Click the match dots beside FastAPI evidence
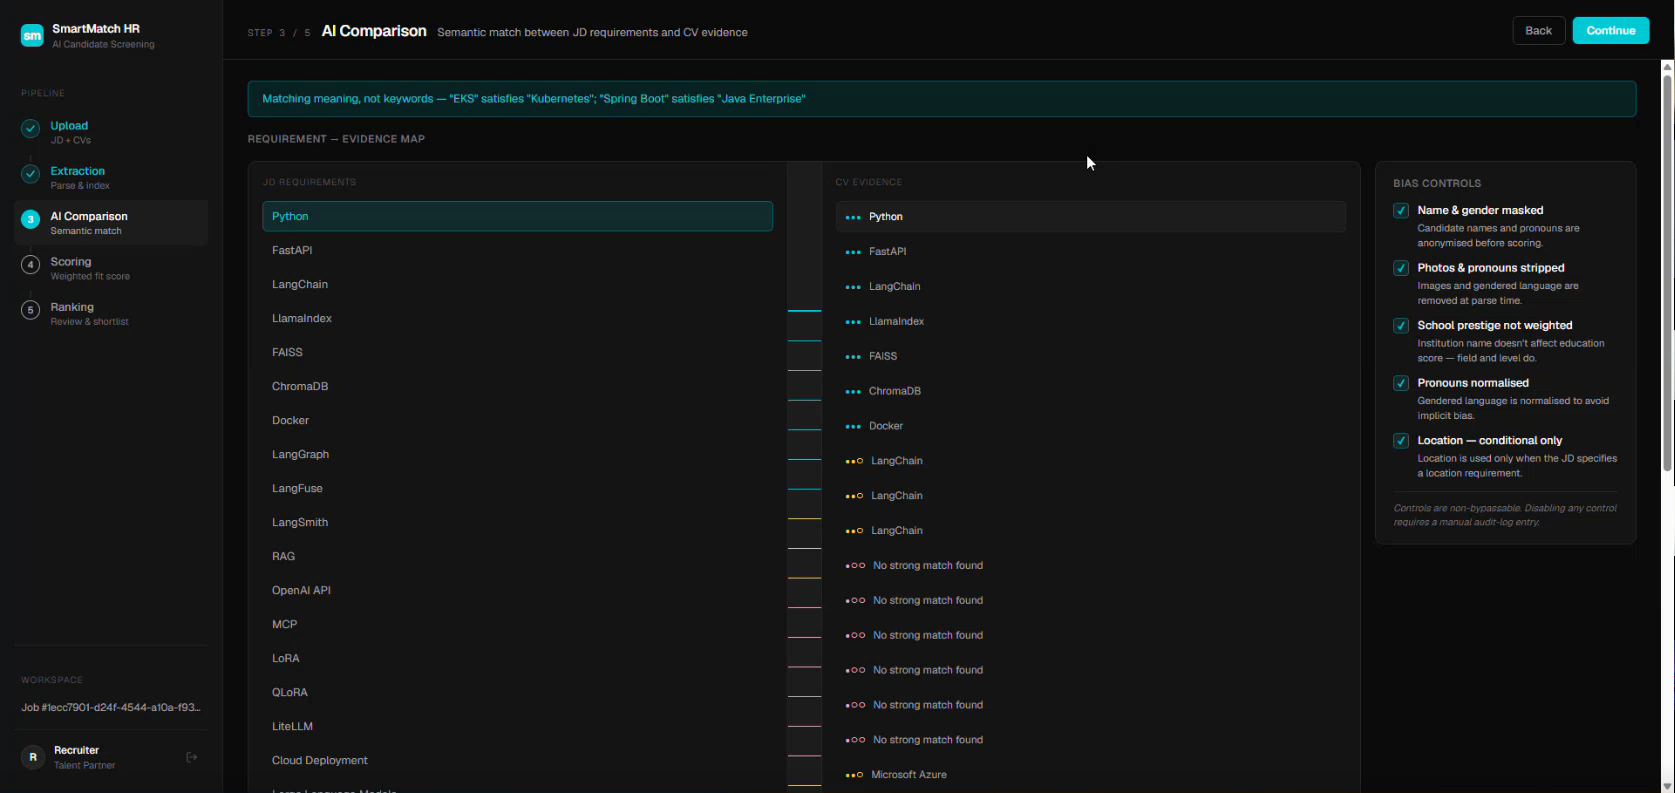Screen dimensions: 1675x793 853,252
